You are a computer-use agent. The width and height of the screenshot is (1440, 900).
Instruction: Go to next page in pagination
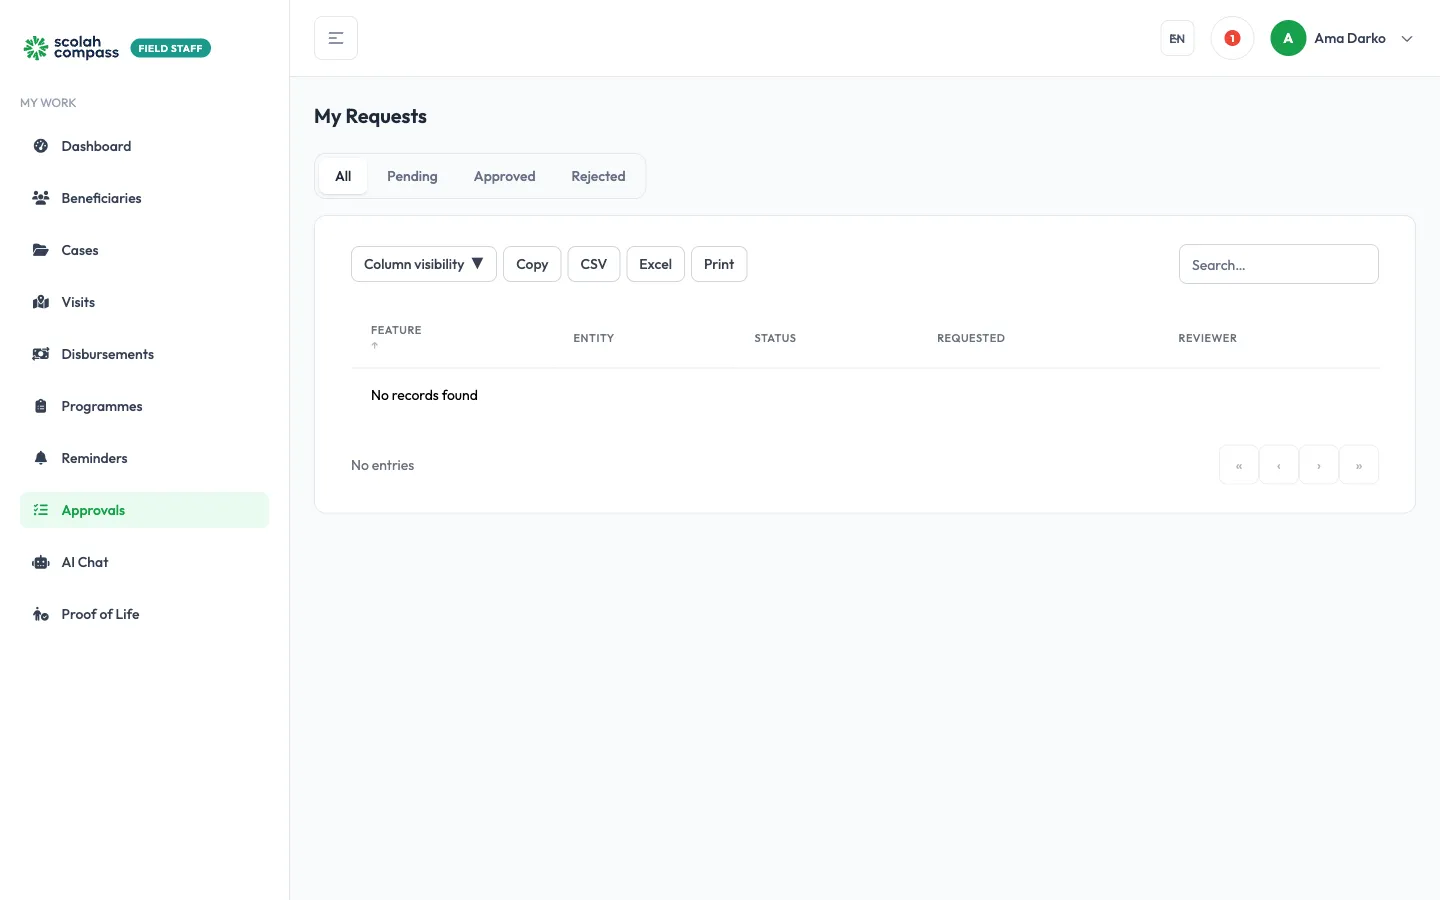click(x=1319, y=465)
